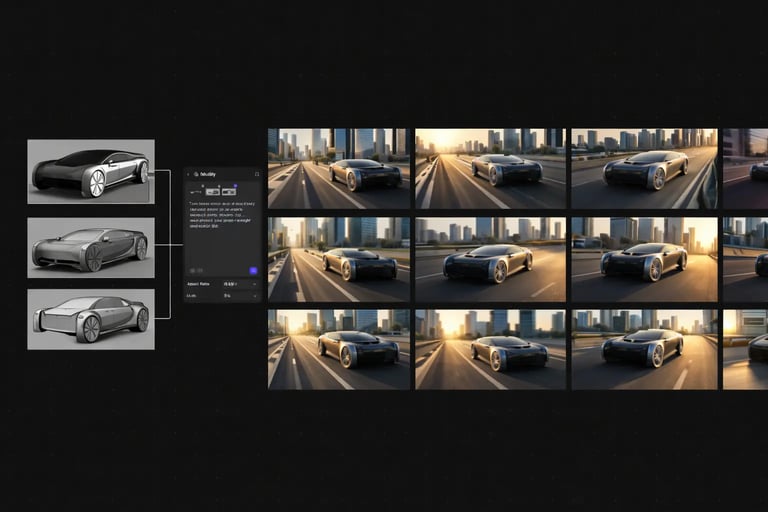The width and height of the screenshot is (768, 512).
Task: Open middle-row first generated car image
Action: point(339,260)
